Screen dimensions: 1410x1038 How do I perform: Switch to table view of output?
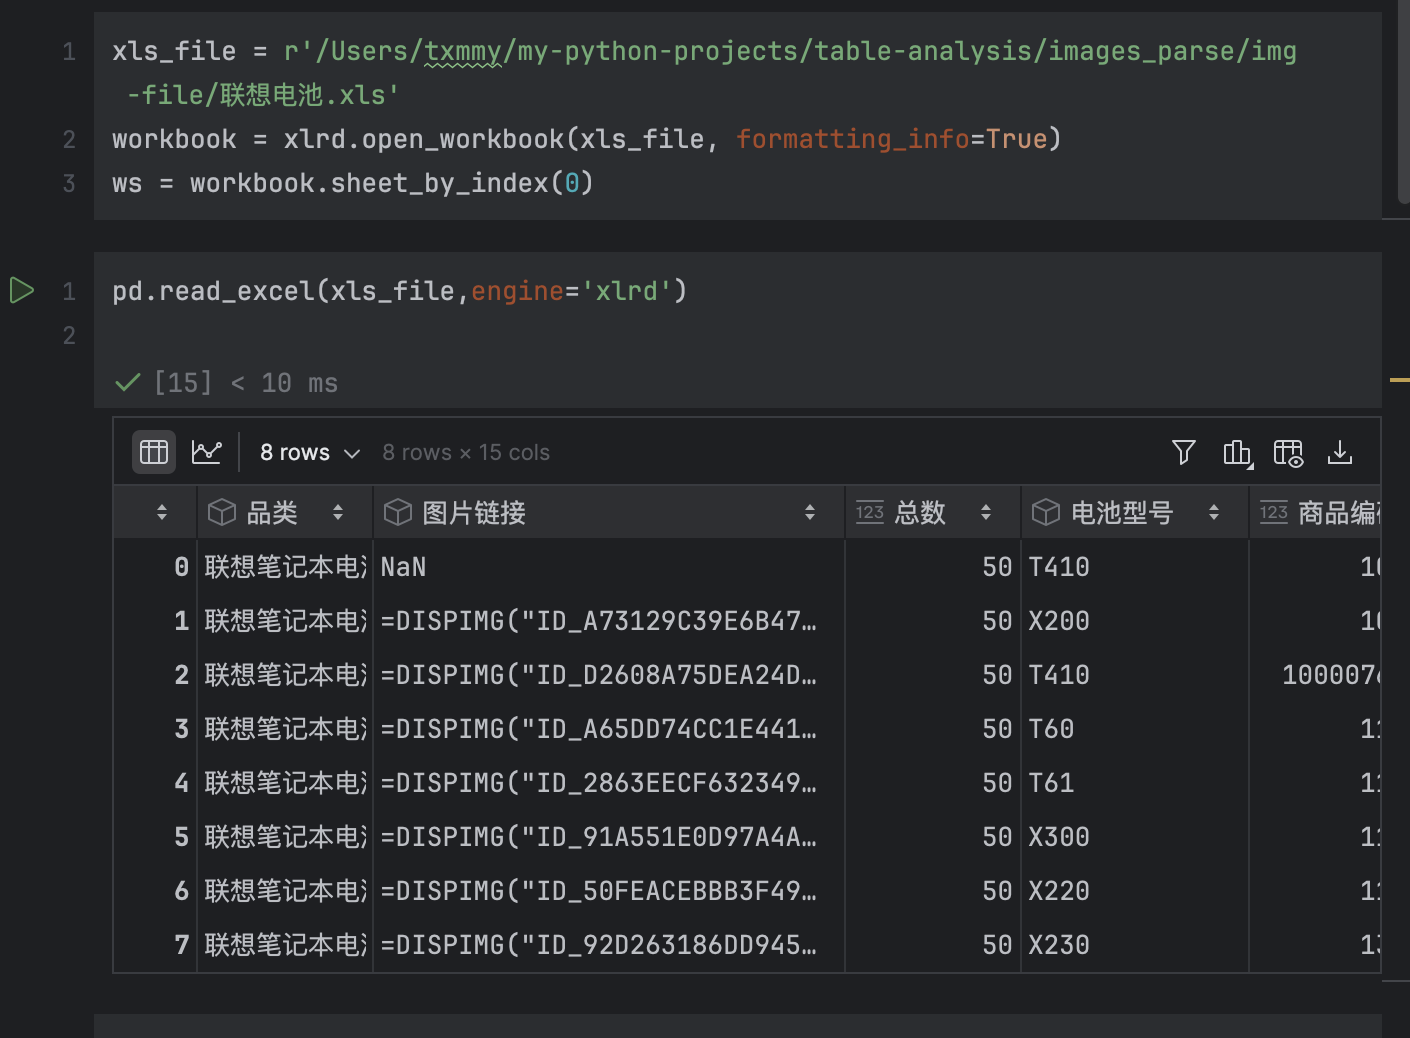tap(154, 452)
